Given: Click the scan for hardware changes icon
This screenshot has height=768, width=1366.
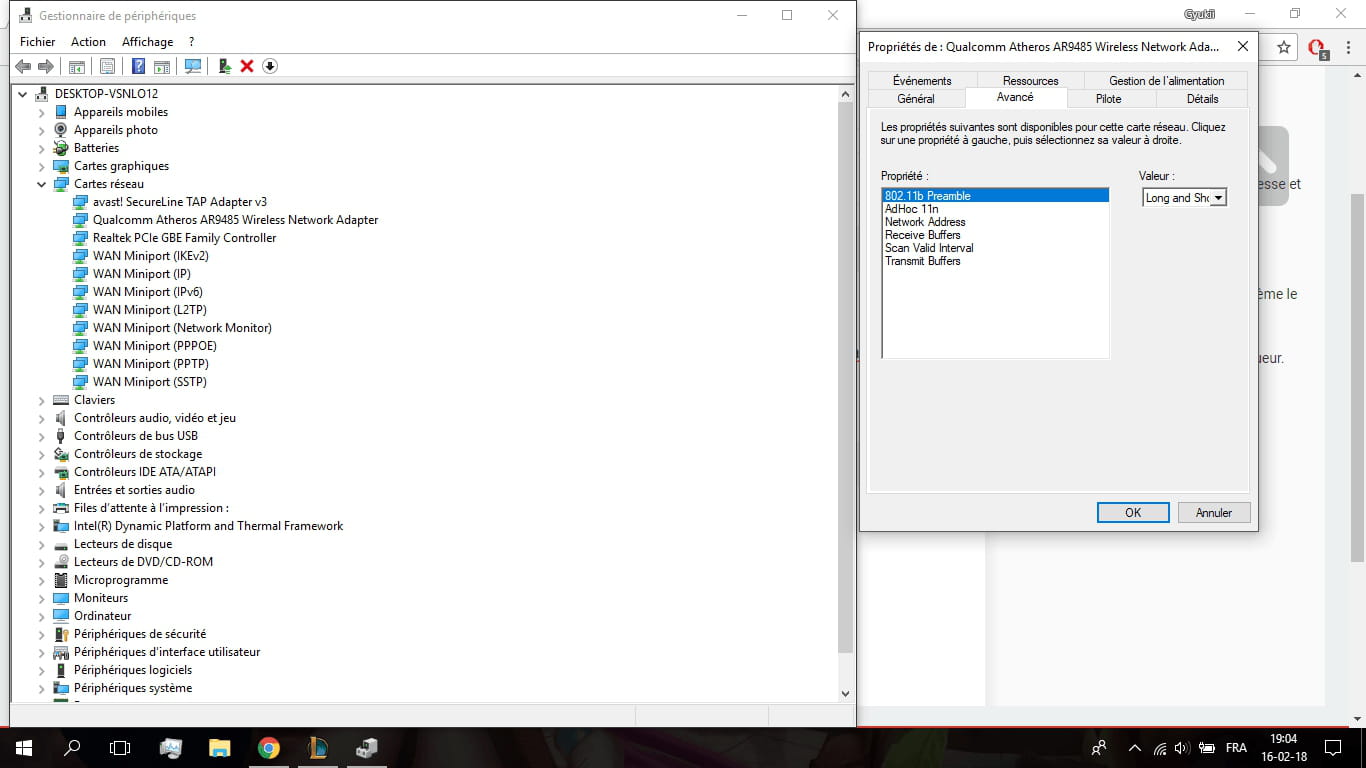Looking at the screenshot, I should click(x=193, y=66).
